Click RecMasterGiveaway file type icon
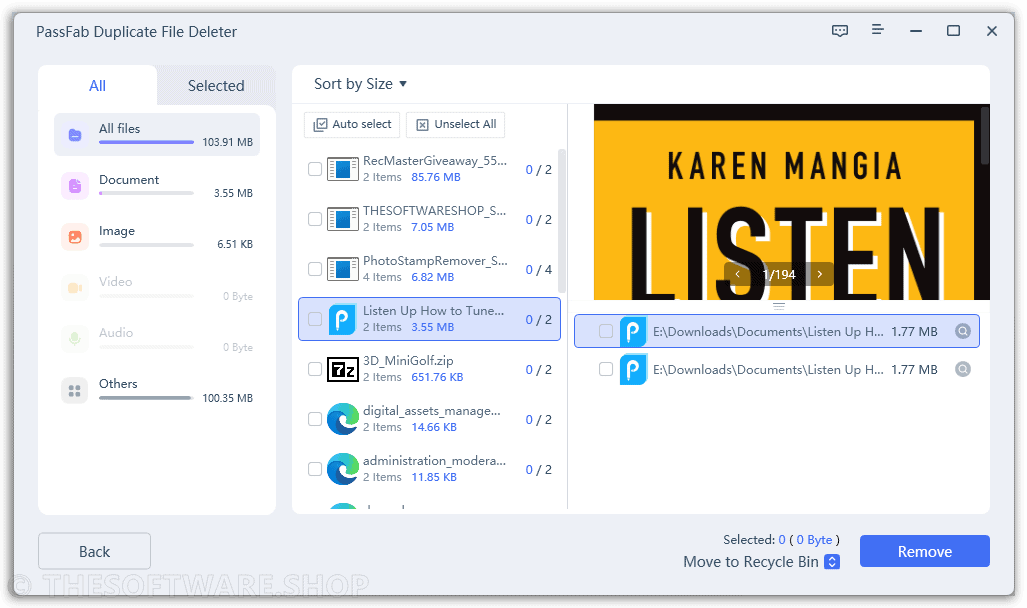The height and width of the screenshot is (608, 1027). (343, 169)
